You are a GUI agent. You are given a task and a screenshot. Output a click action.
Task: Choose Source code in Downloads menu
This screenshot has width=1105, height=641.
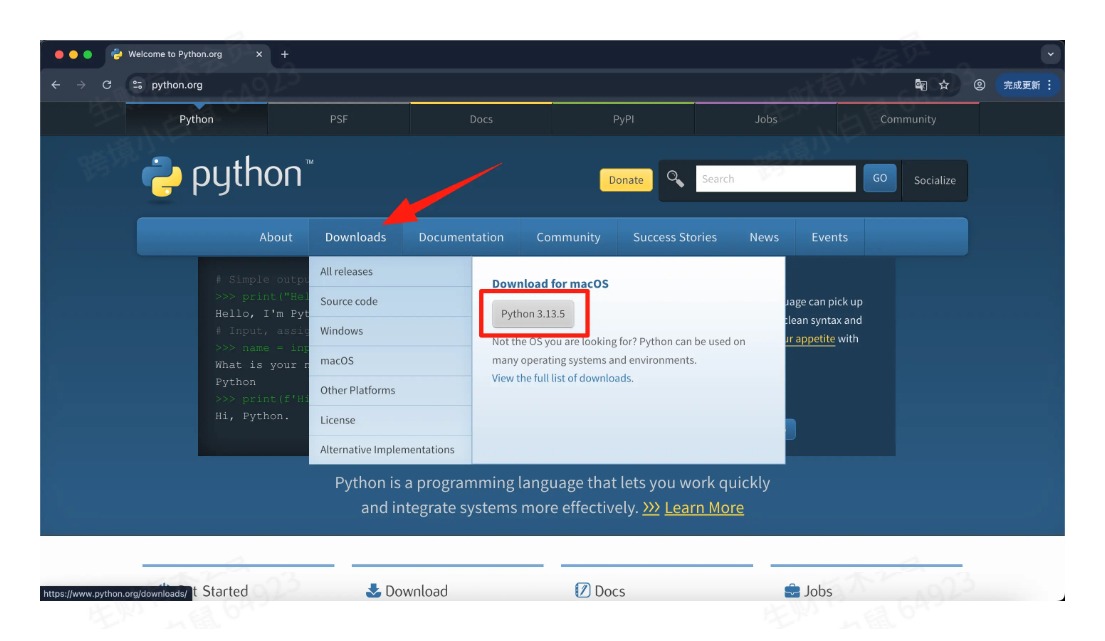(390, 301)
